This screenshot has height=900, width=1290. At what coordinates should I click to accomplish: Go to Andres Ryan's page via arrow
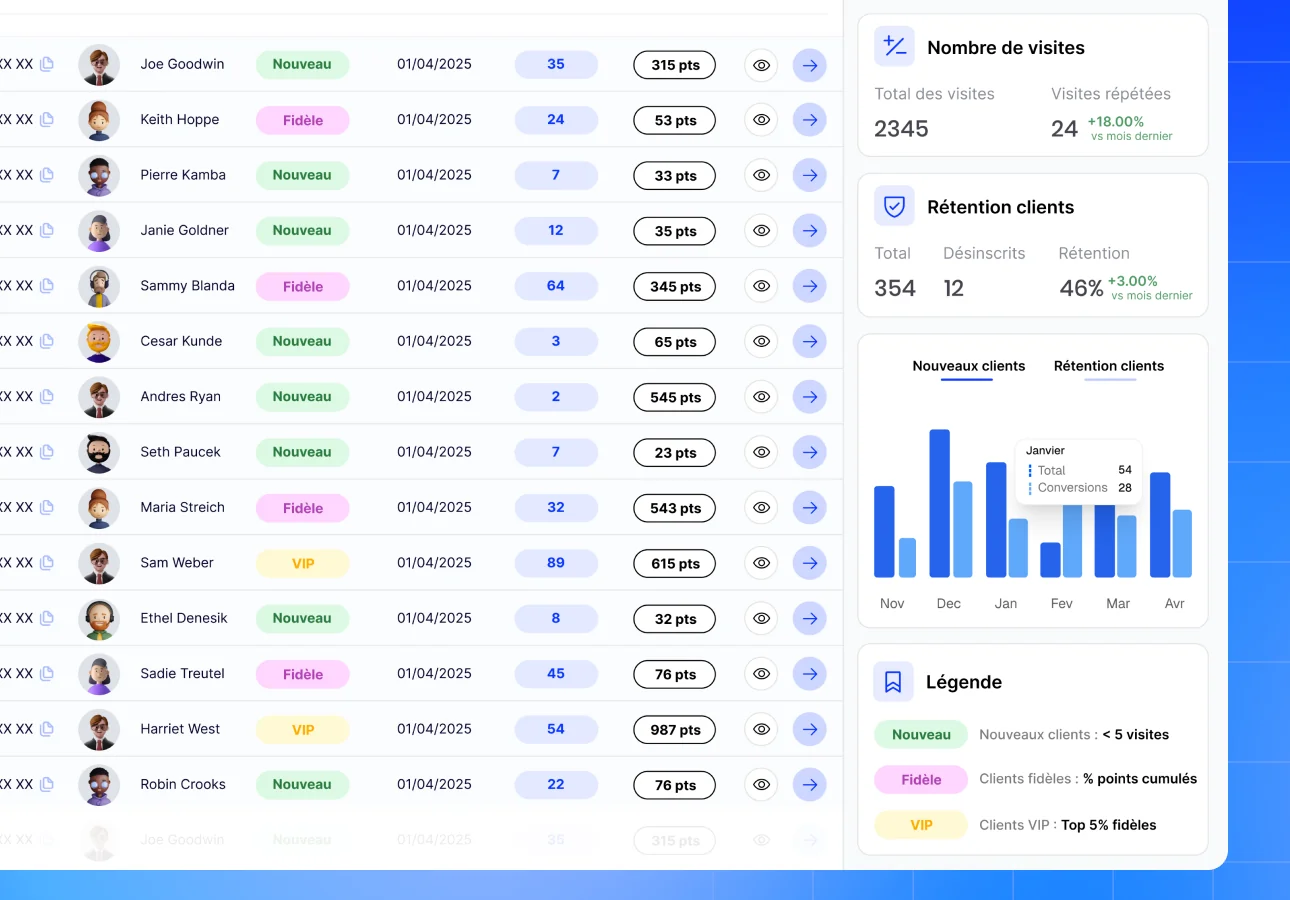coord(810,397)
